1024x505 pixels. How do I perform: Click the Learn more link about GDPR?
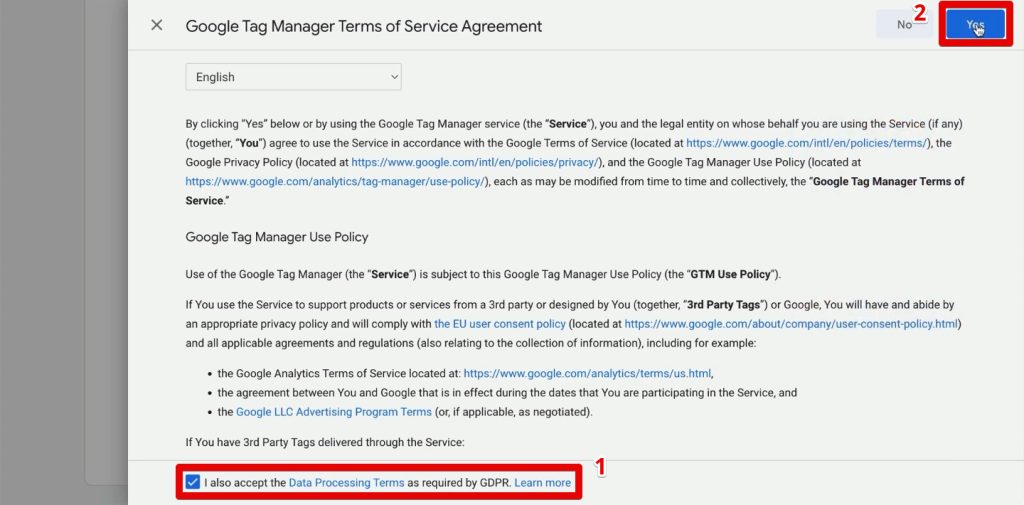tap(542, 483)
